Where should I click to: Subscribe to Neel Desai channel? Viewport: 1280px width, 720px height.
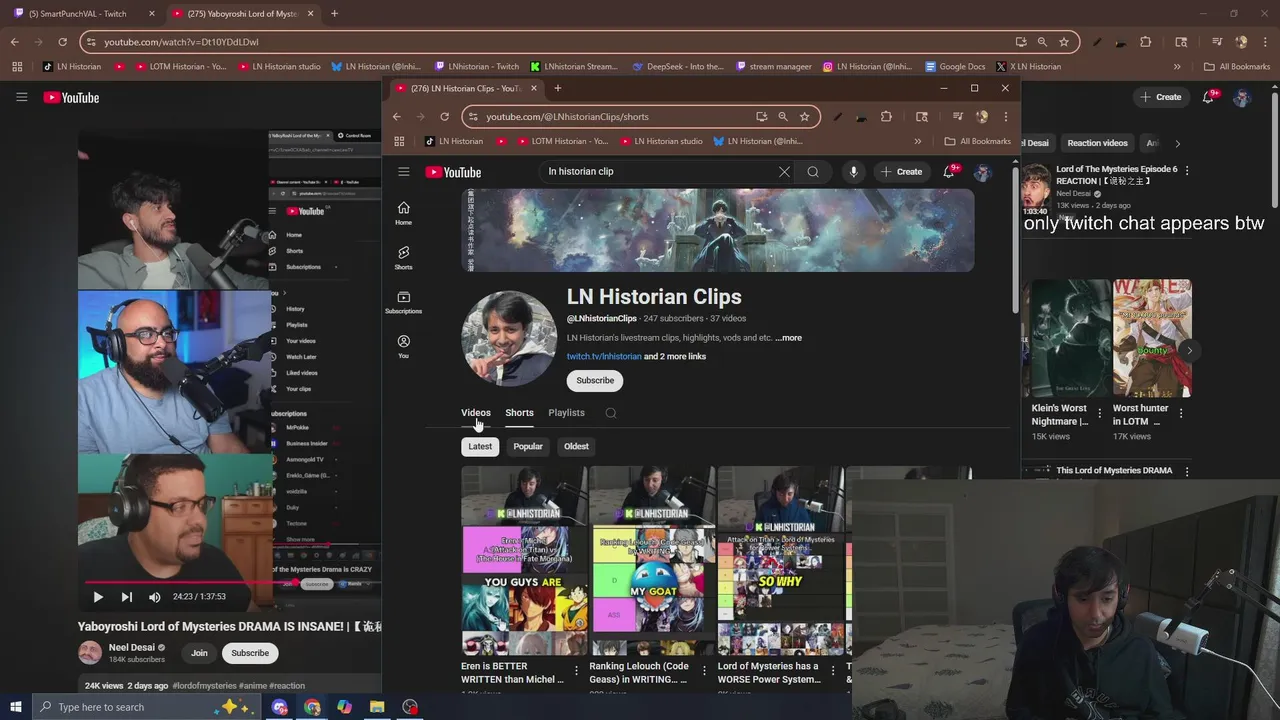click(x=250, y=653)
